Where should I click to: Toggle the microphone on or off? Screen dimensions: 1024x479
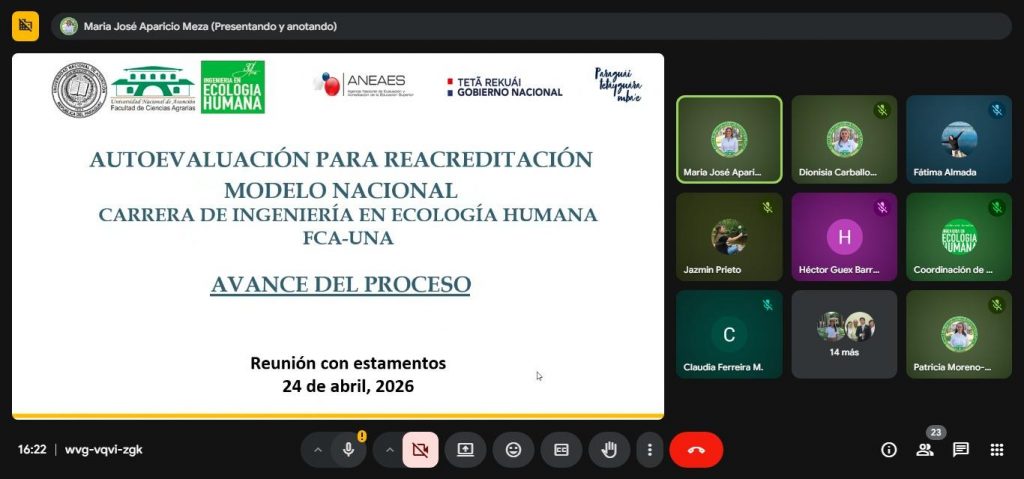click(x=349, y=450)
